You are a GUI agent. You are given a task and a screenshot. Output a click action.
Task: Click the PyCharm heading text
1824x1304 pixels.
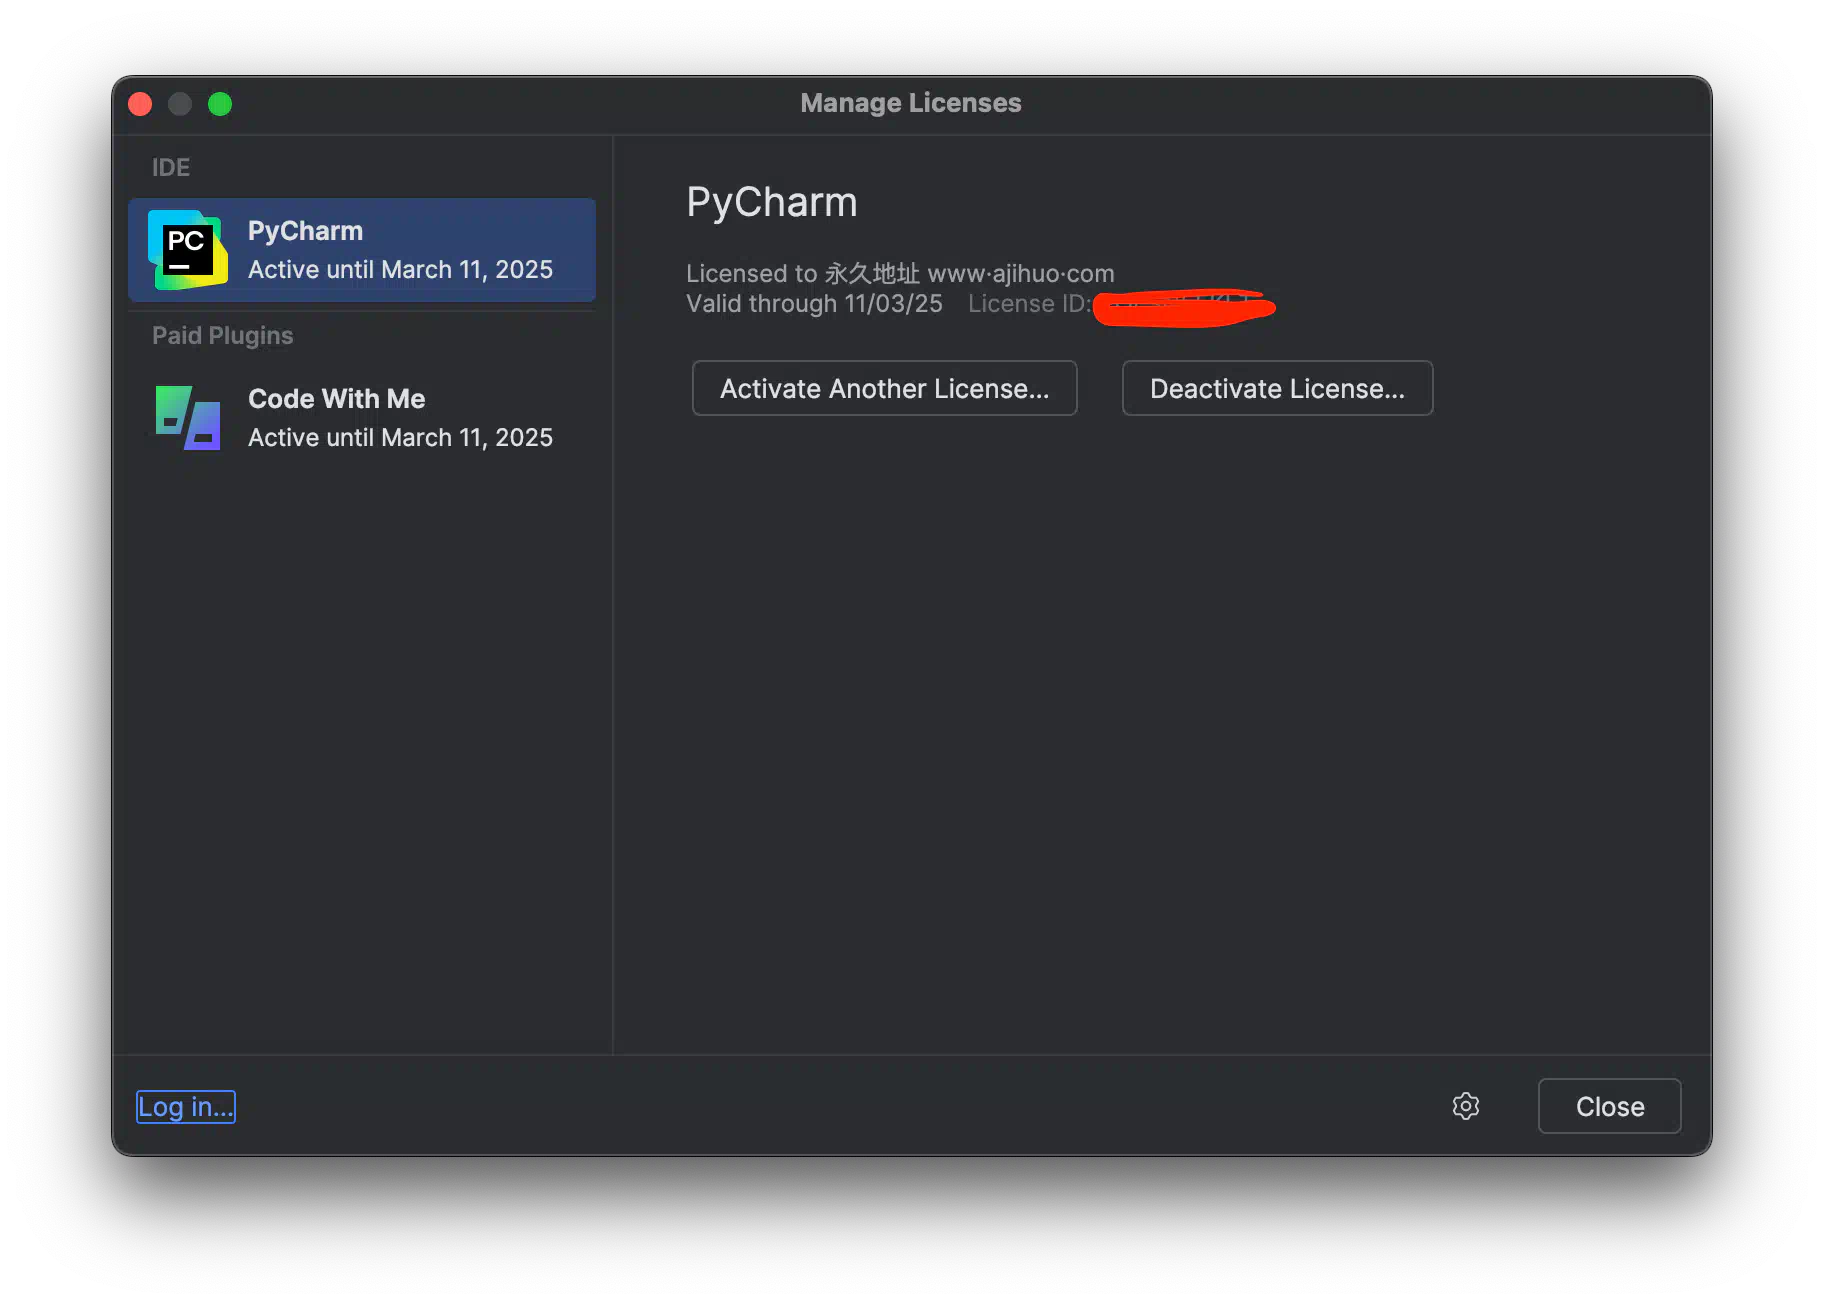[x=772, y=202]
